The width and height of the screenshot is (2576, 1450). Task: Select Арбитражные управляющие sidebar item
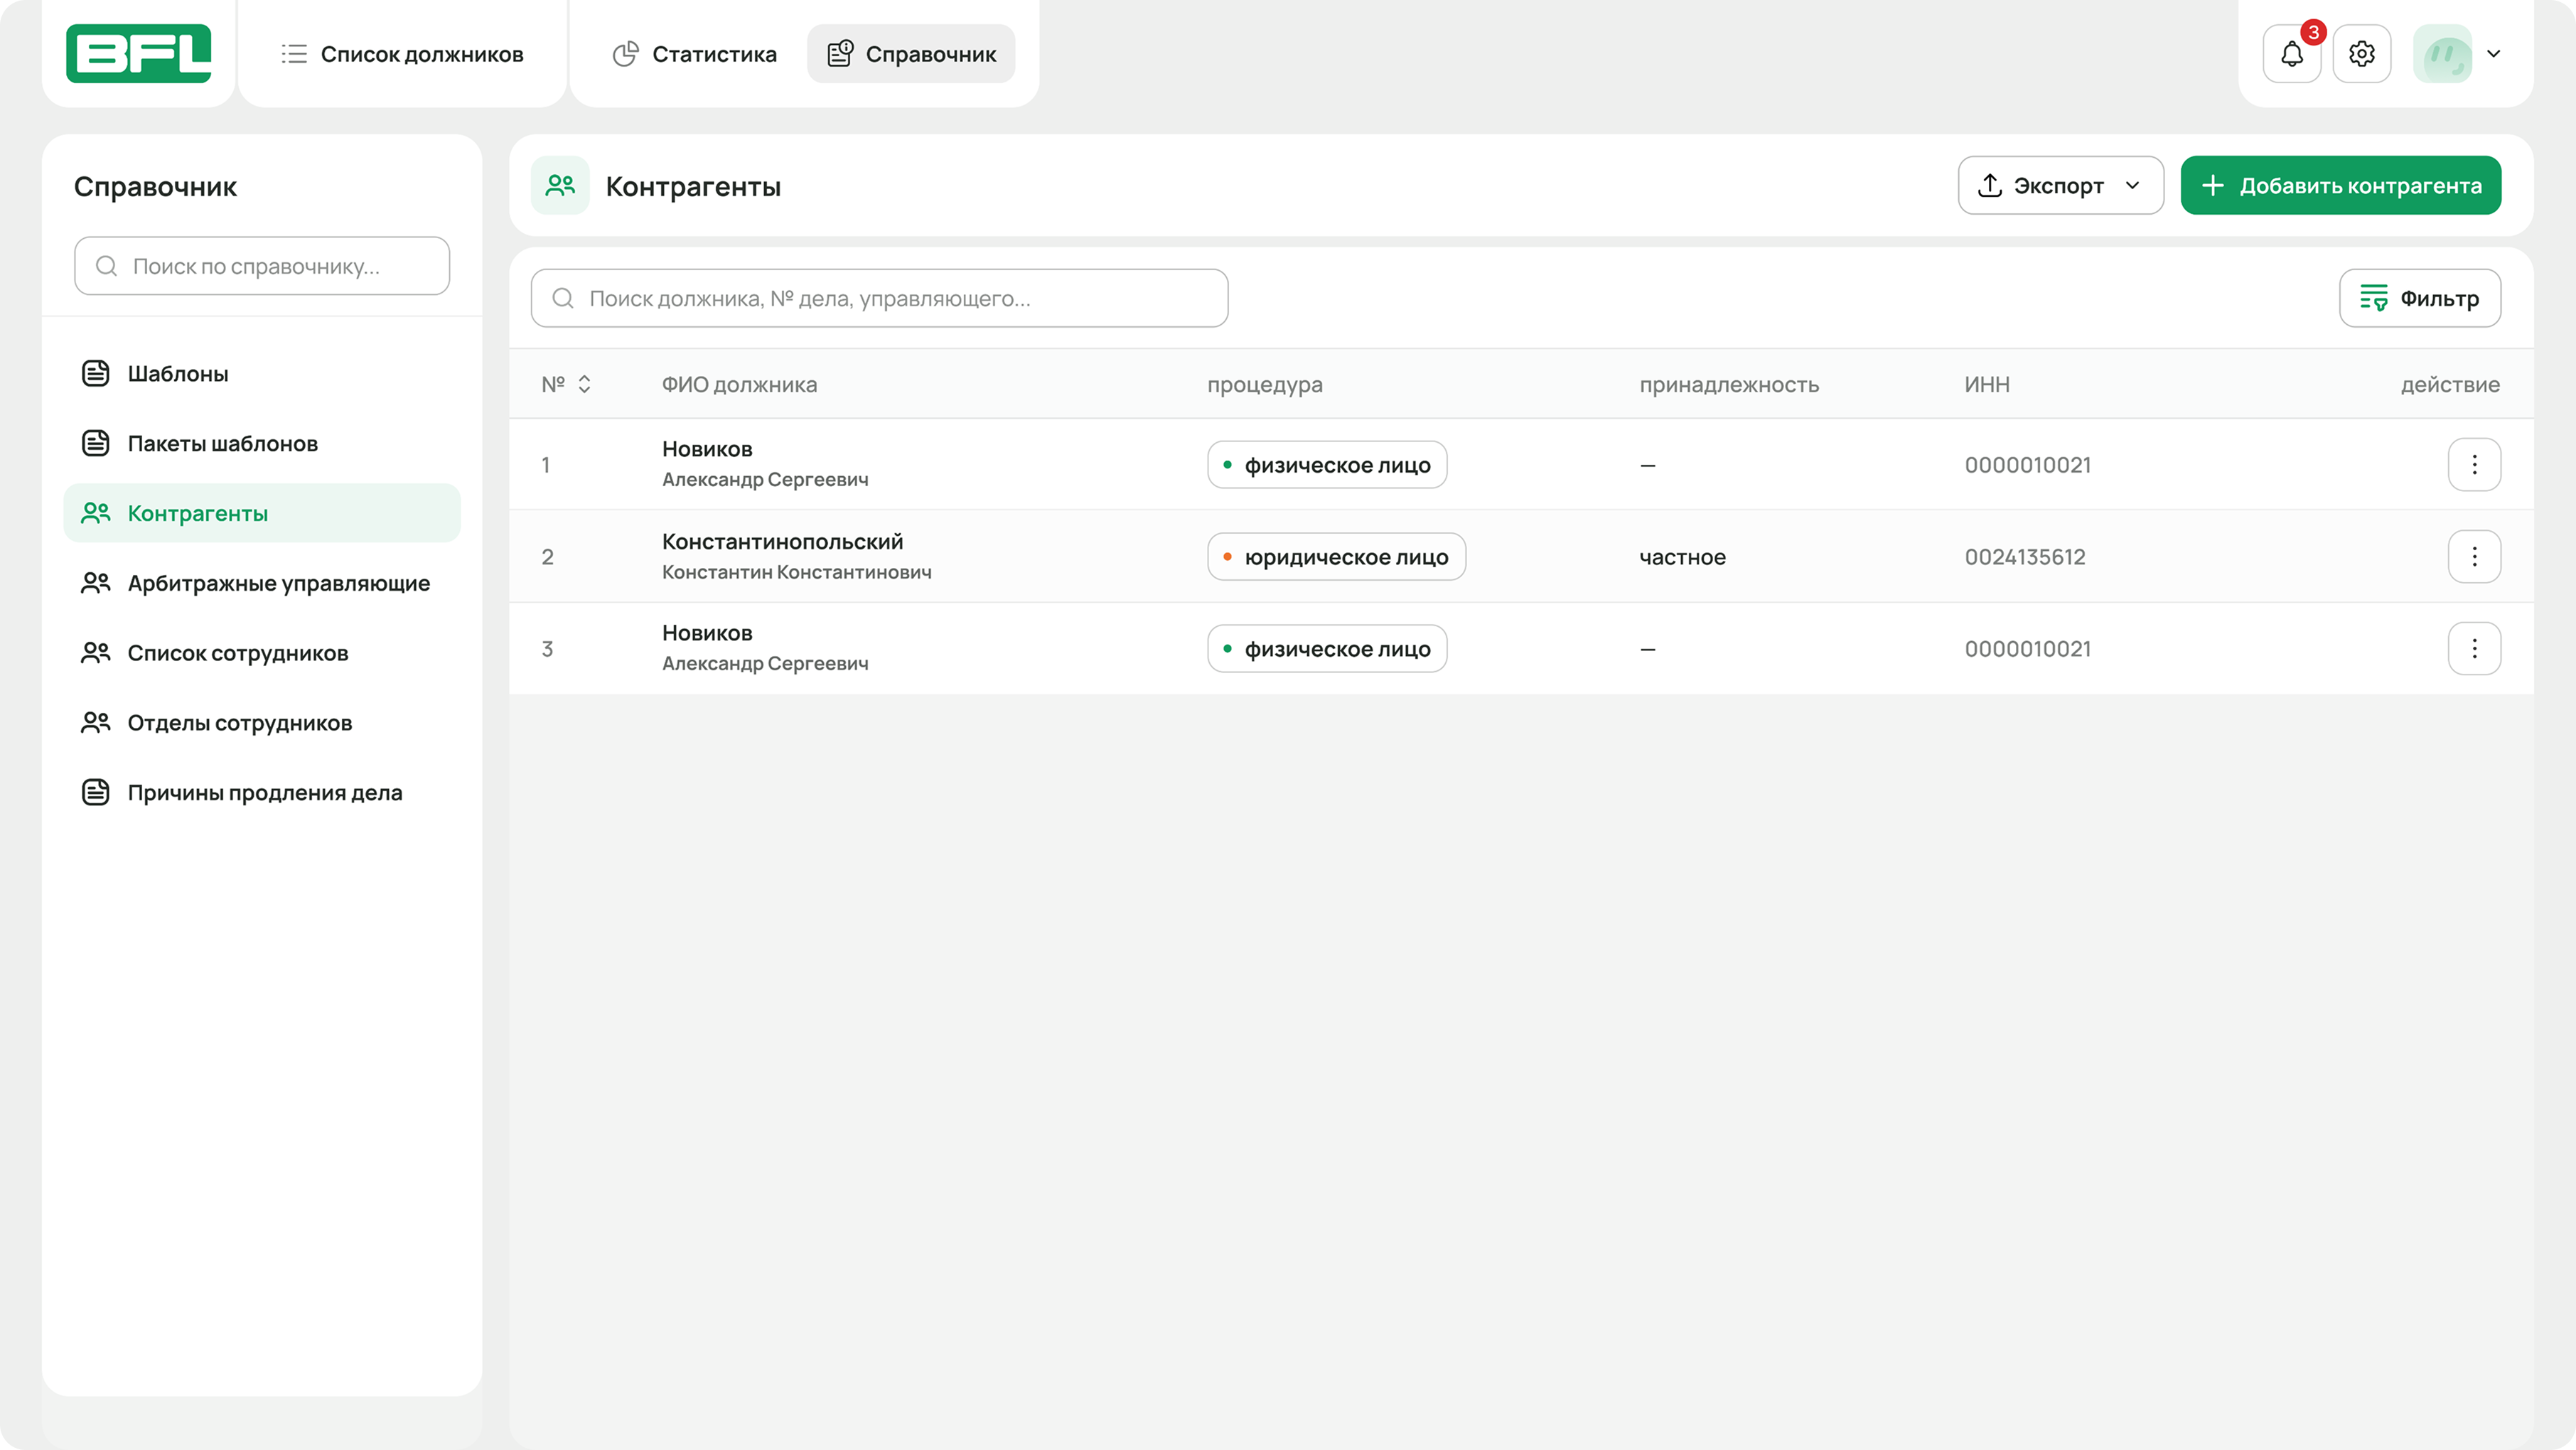tap(278, 583)
